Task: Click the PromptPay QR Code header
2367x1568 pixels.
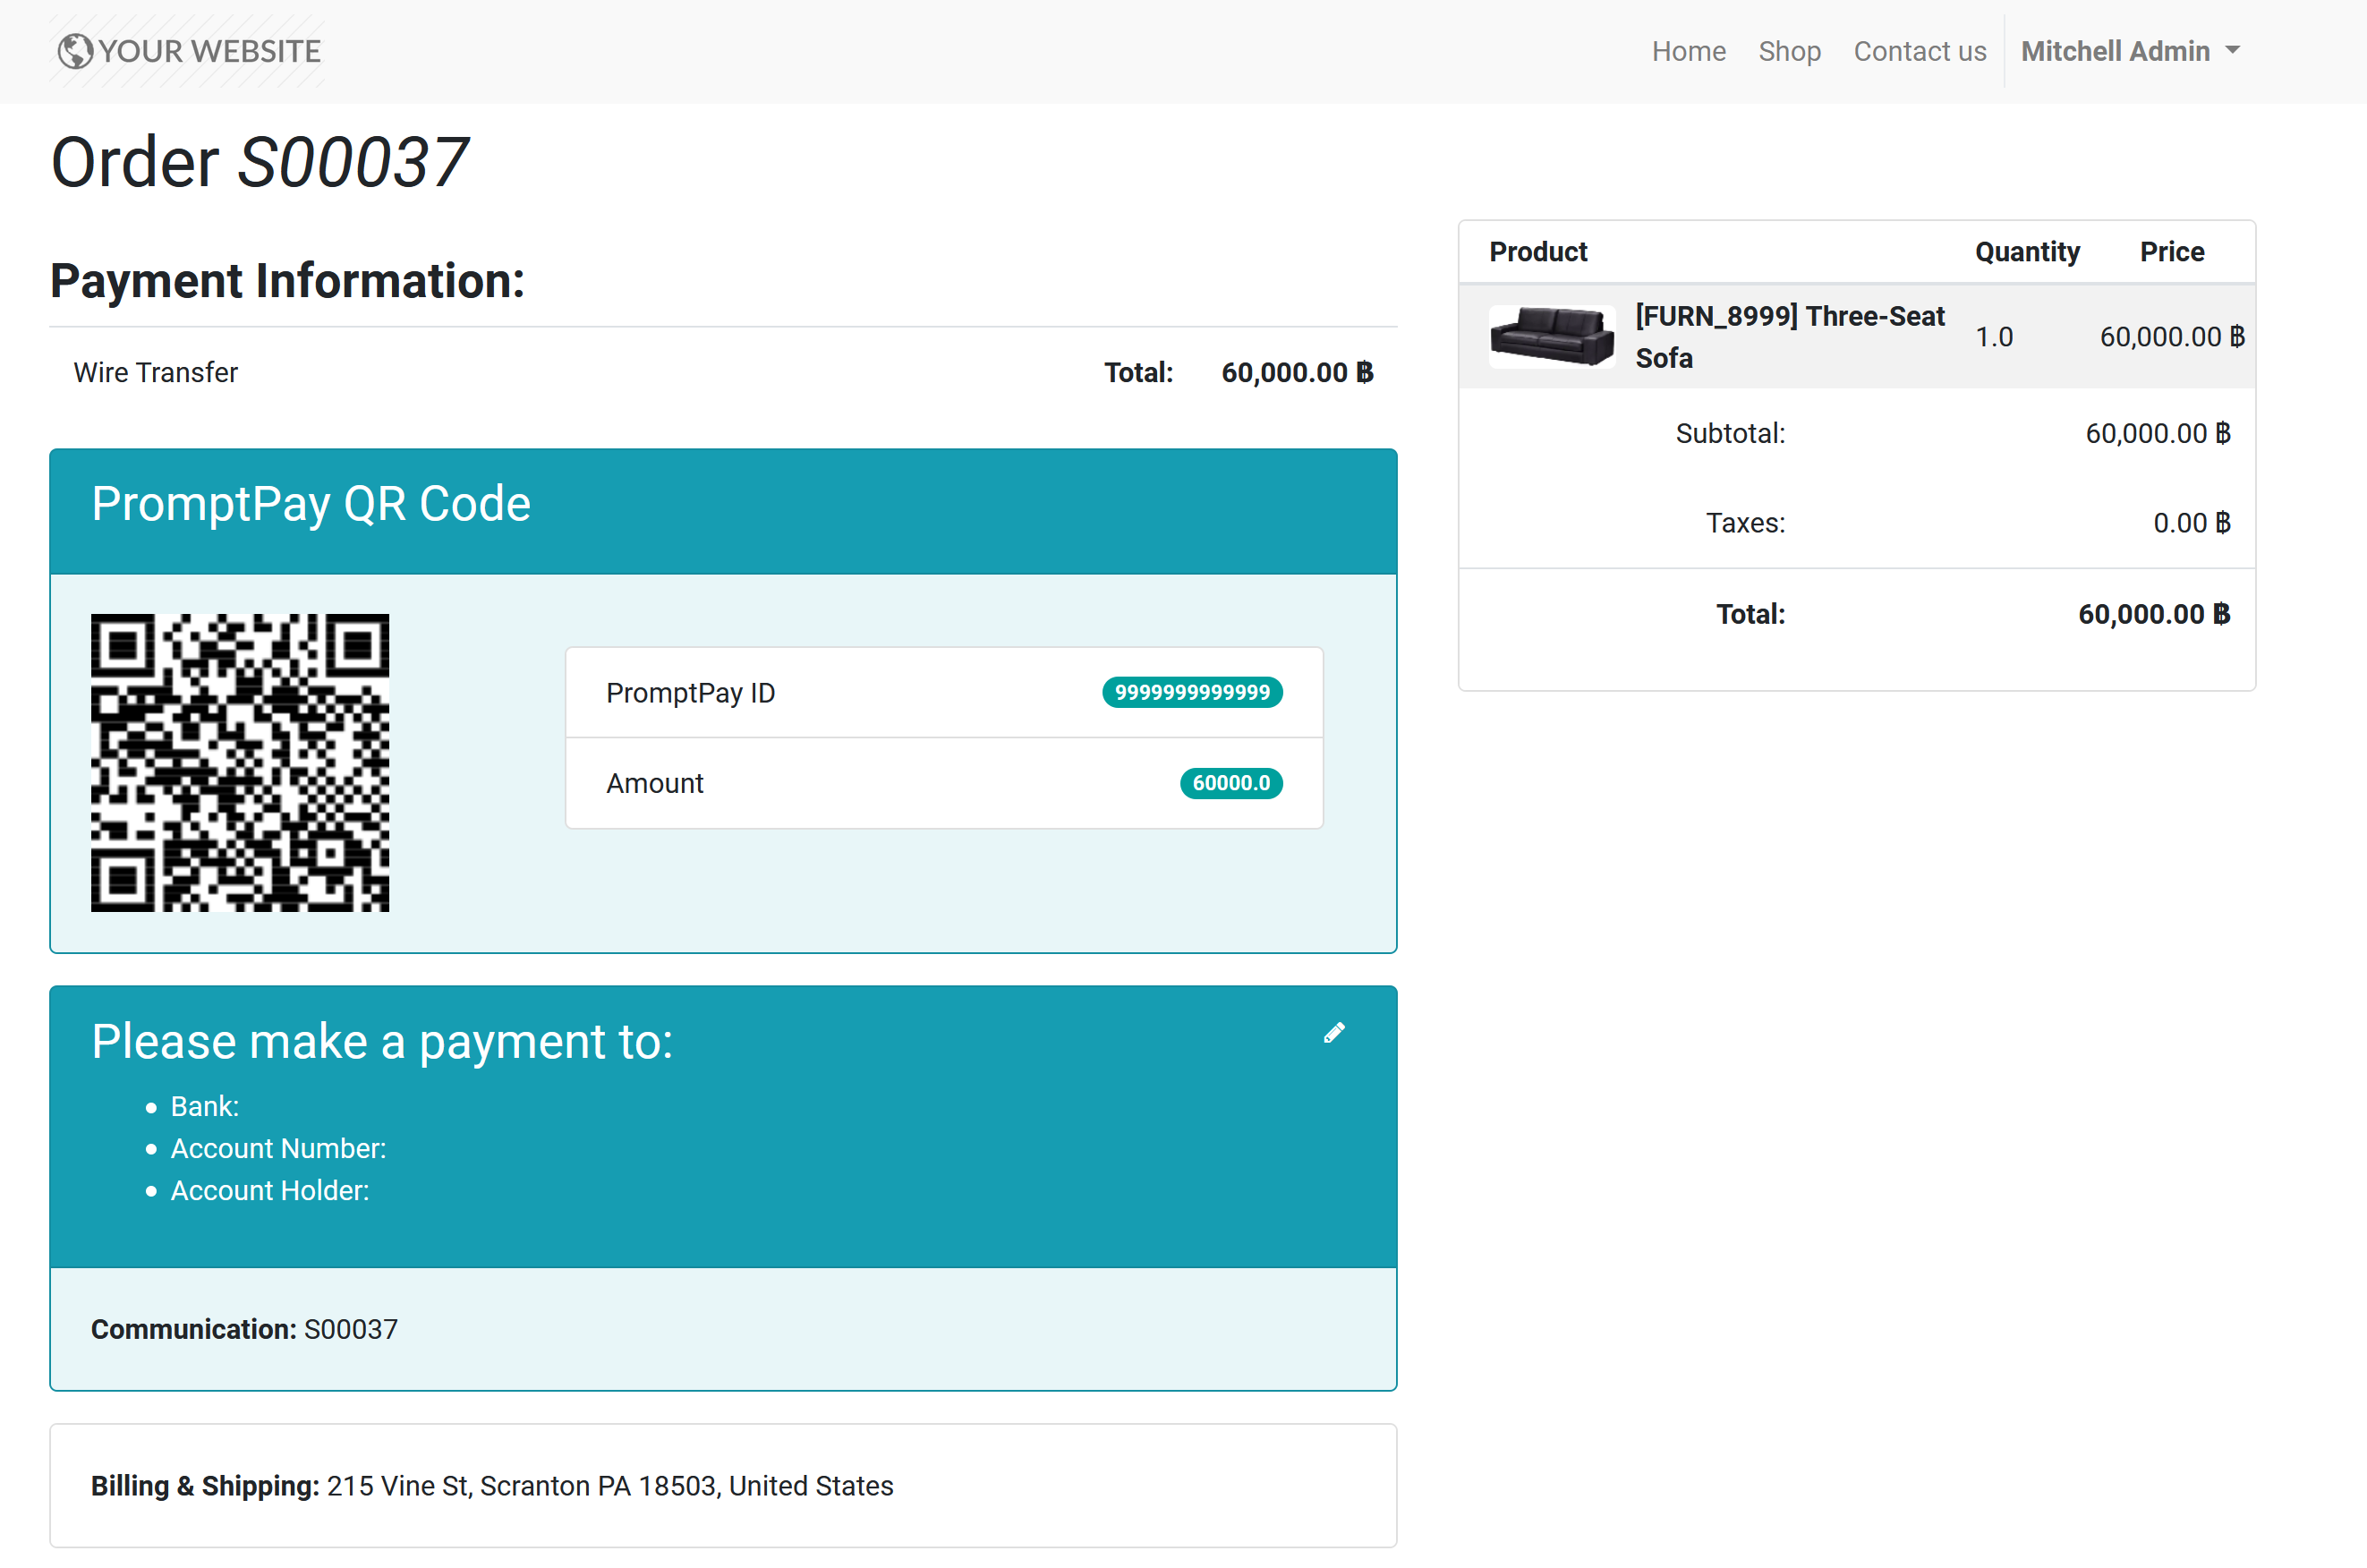Action: coord(311,504)
